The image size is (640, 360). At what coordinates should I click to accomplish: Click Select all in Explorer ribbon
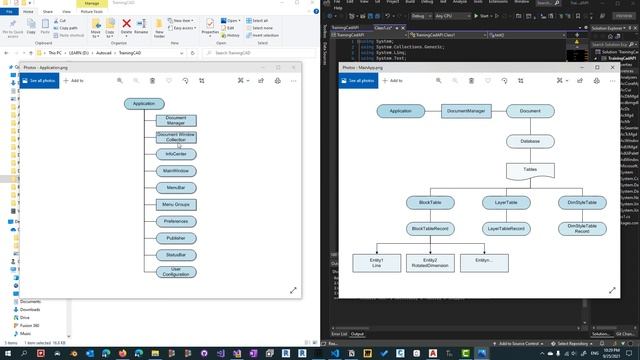(x=257, y=20)
